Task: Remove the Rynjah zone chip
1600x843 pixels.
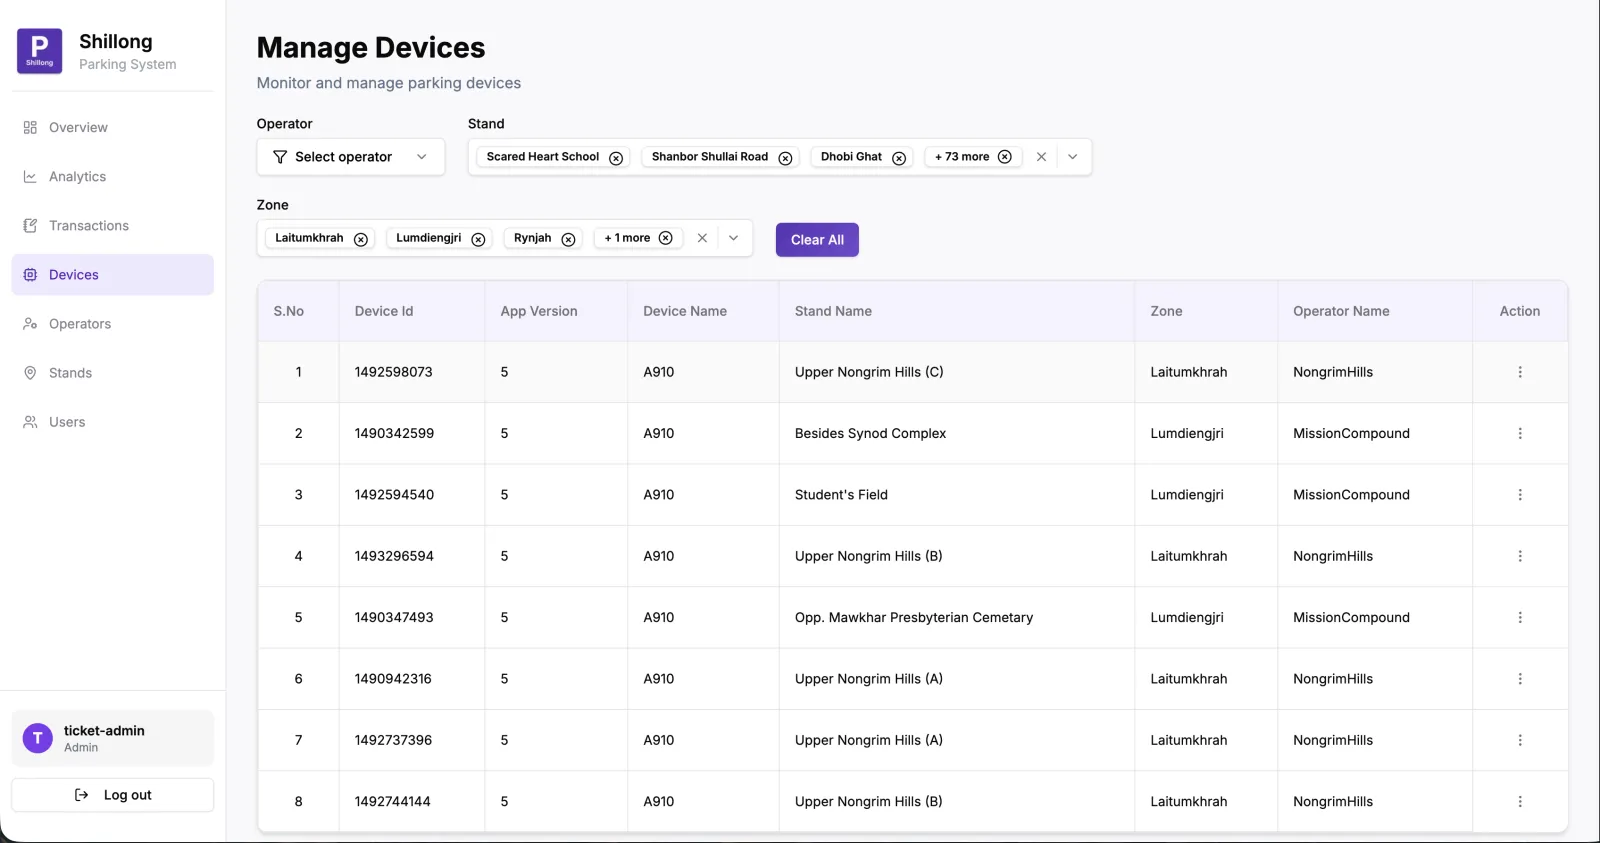Action: tap(568, 239)
